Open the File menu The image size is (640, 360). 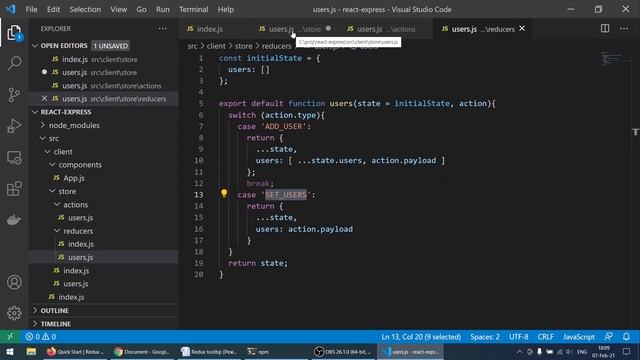point(31,9)
